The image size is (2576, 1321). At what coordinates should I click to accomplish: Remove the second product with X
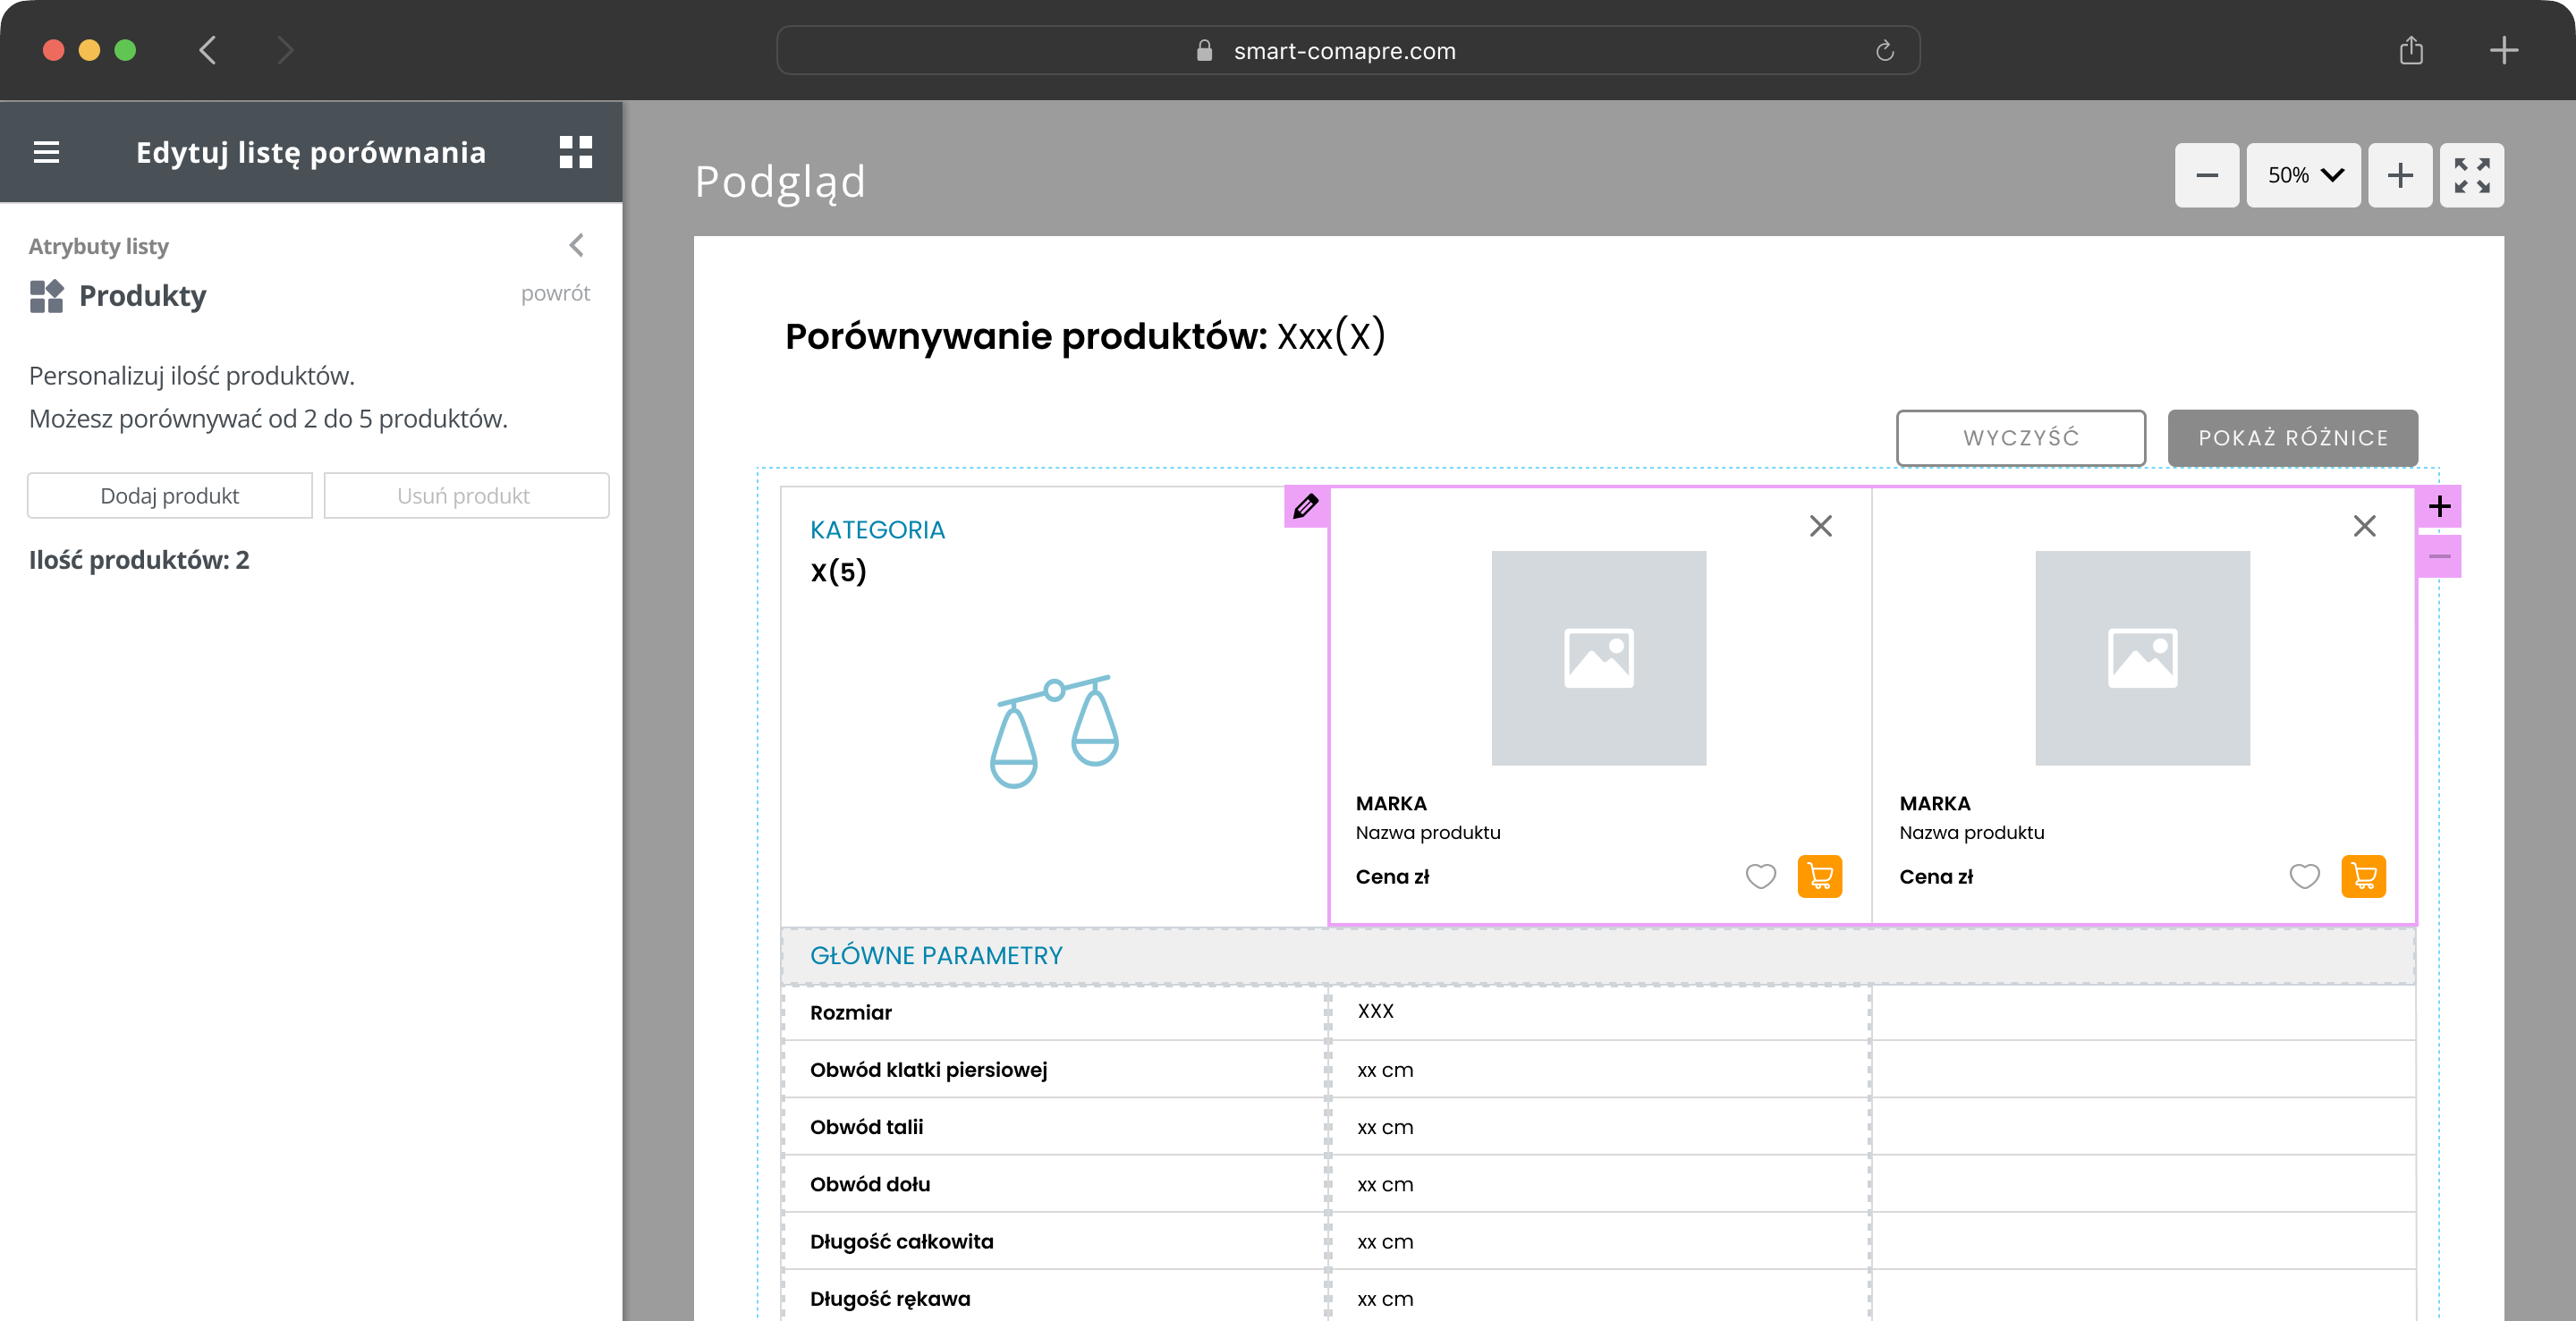point(2364,526)
